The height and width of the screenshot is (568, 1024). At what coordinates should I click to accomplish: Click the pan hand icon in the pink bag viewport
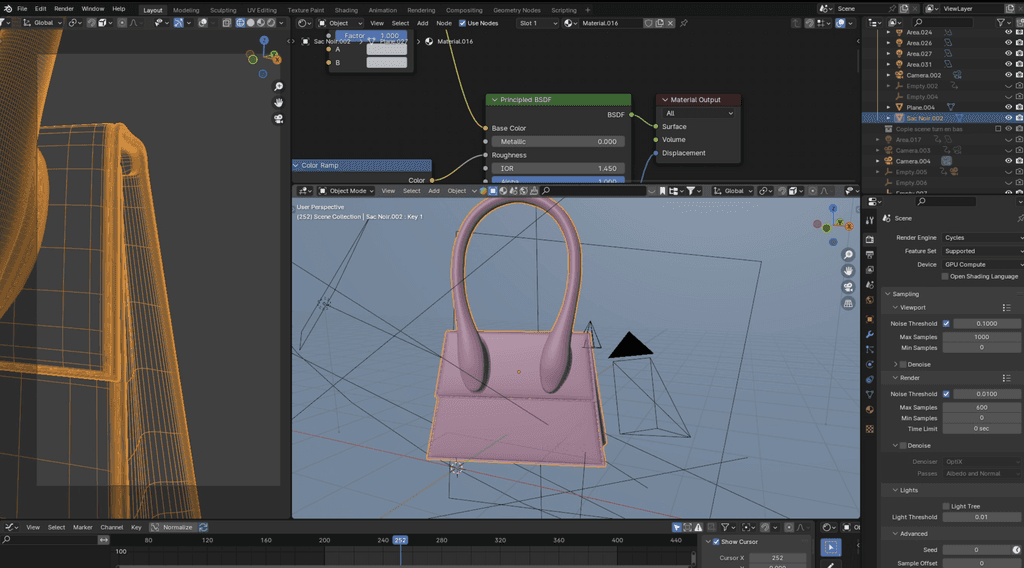tap(848, 271)
